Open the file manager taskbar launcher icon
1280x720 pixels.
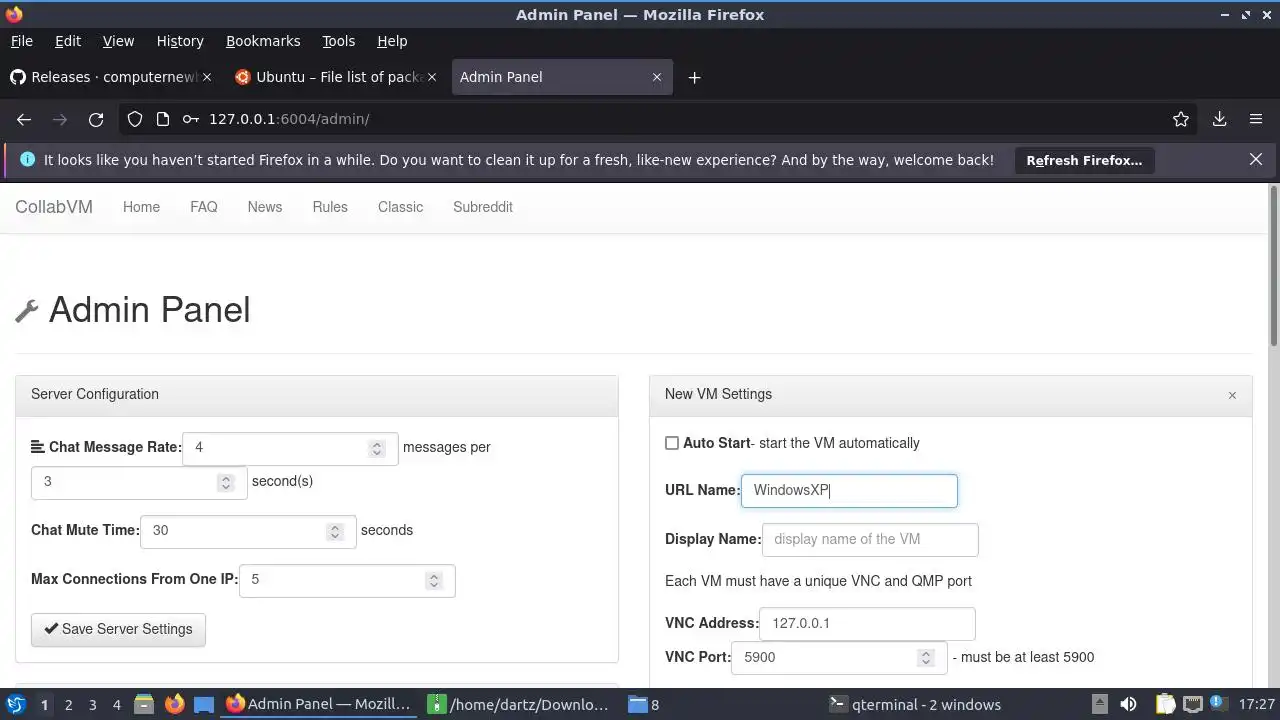144,704
